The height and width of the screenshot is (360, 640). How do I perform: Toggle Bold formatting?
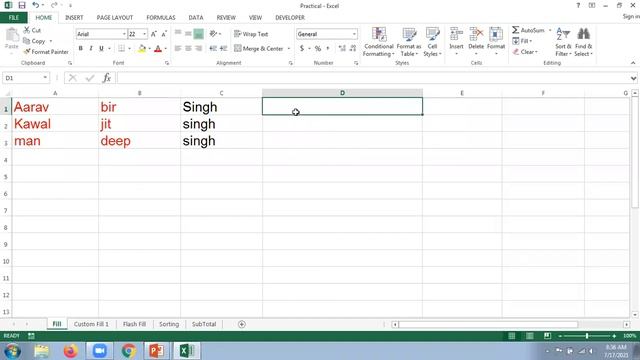tap(80, 49)
